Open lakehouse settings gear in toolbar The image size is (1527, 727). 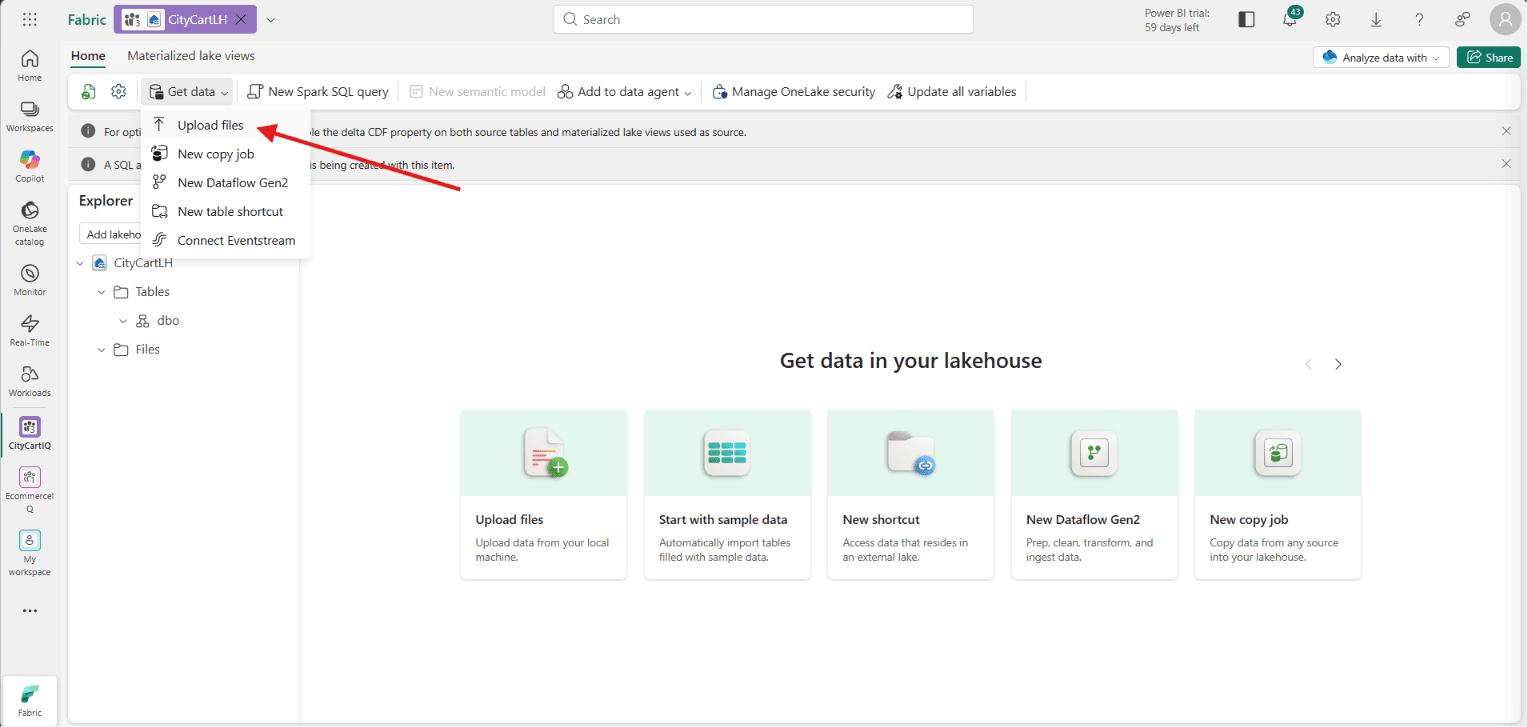(118, 92)
